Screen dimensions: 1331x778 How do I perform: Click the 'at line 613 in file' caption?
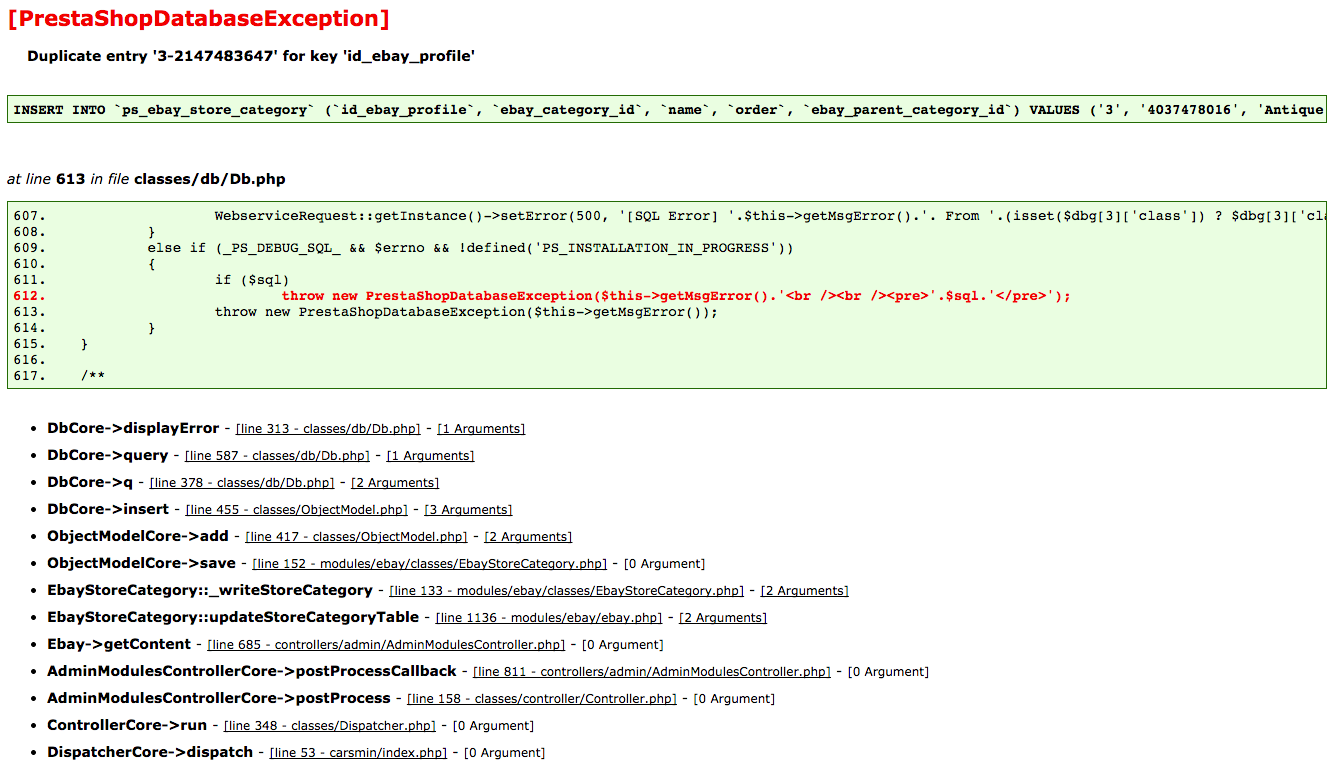click(146, 179)
